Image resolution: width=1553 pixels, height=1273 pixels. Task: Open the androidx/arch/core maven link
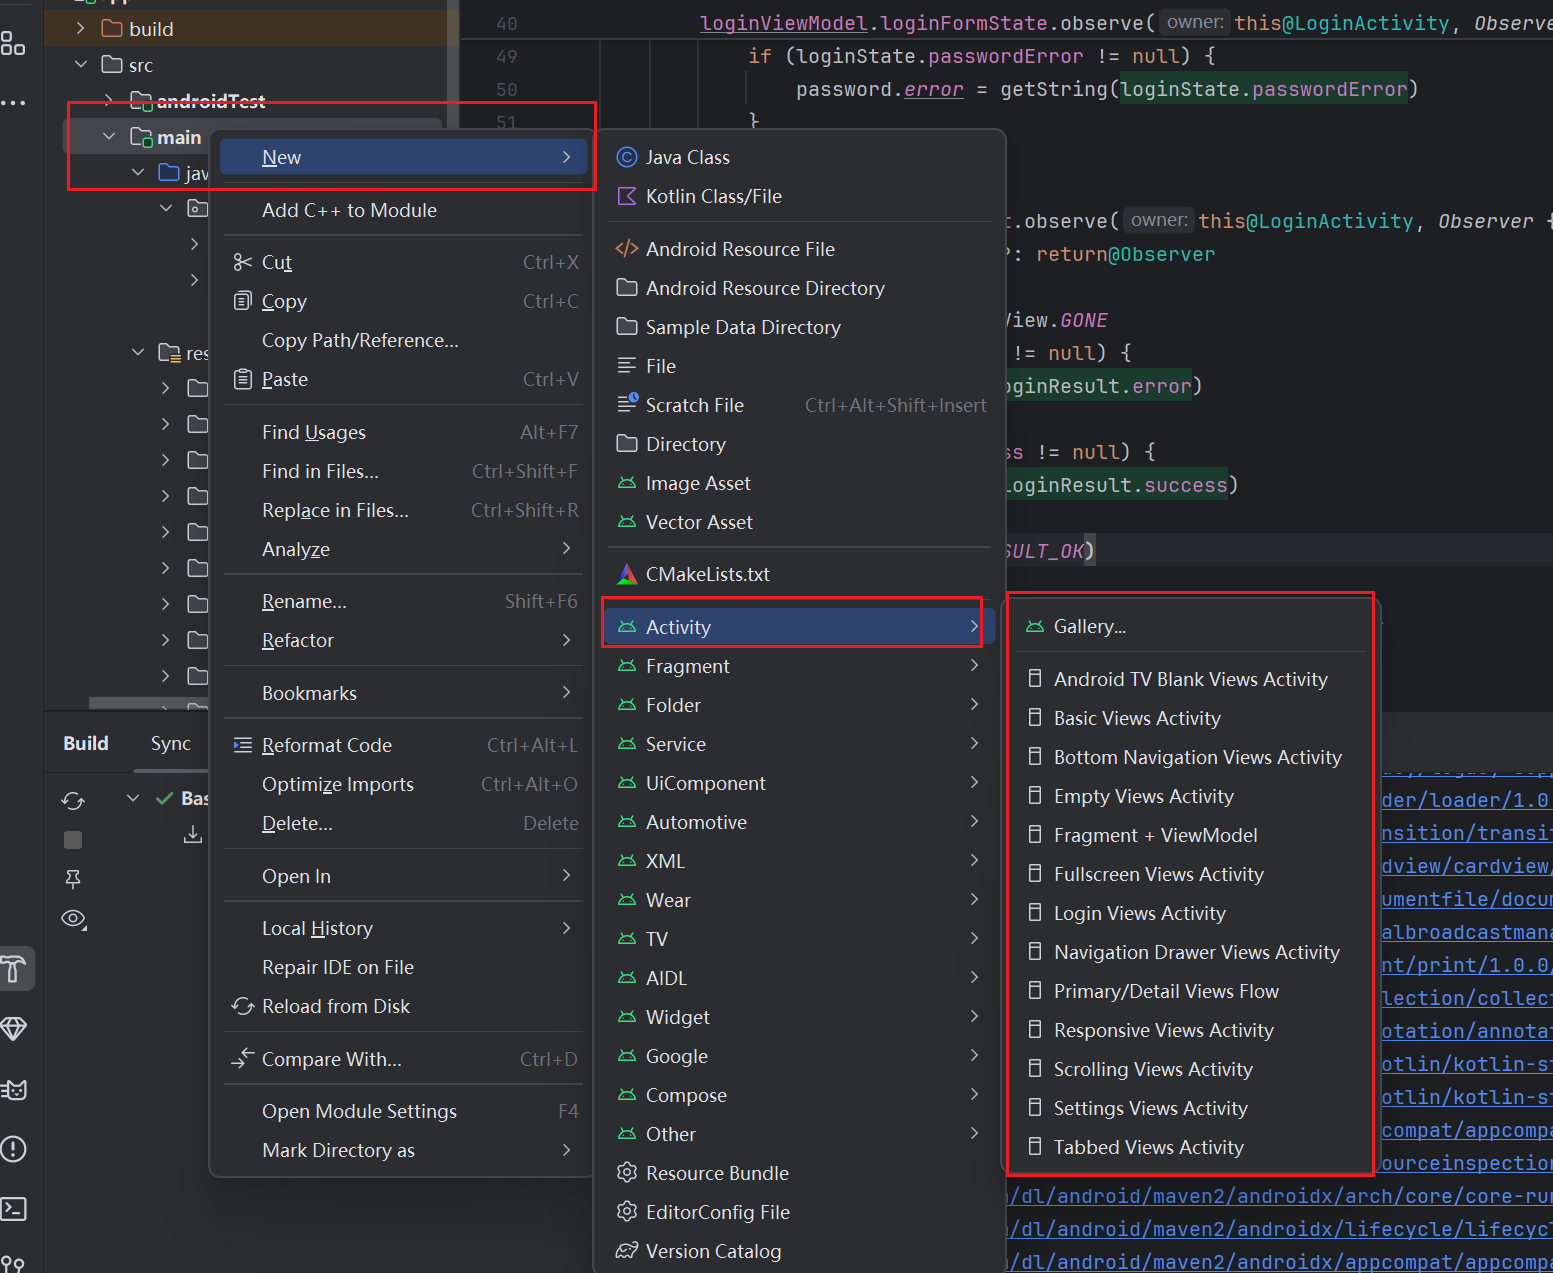(1280, 1196)
